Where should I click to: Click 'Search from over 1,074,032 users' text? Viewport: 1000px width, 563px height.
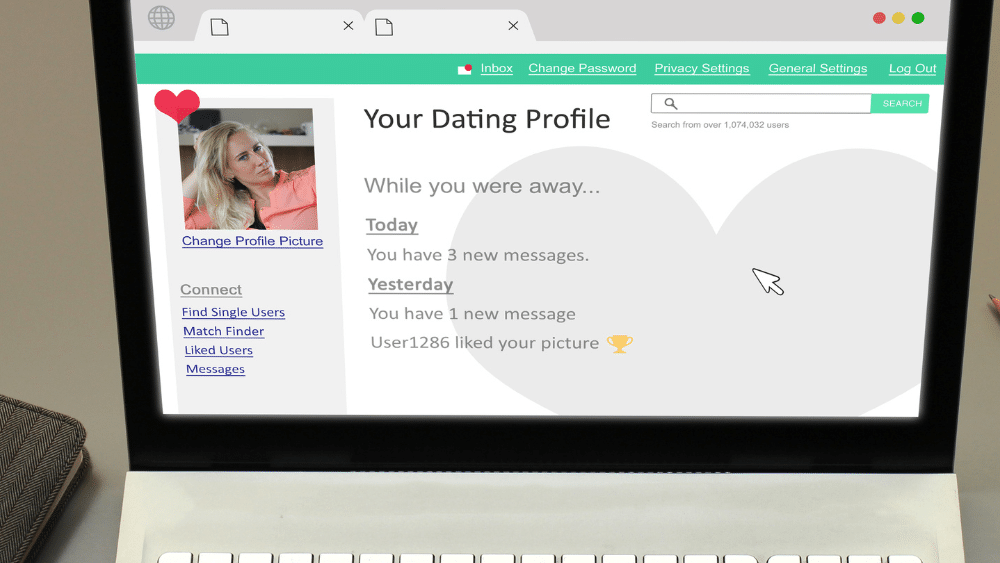point(720,125)
